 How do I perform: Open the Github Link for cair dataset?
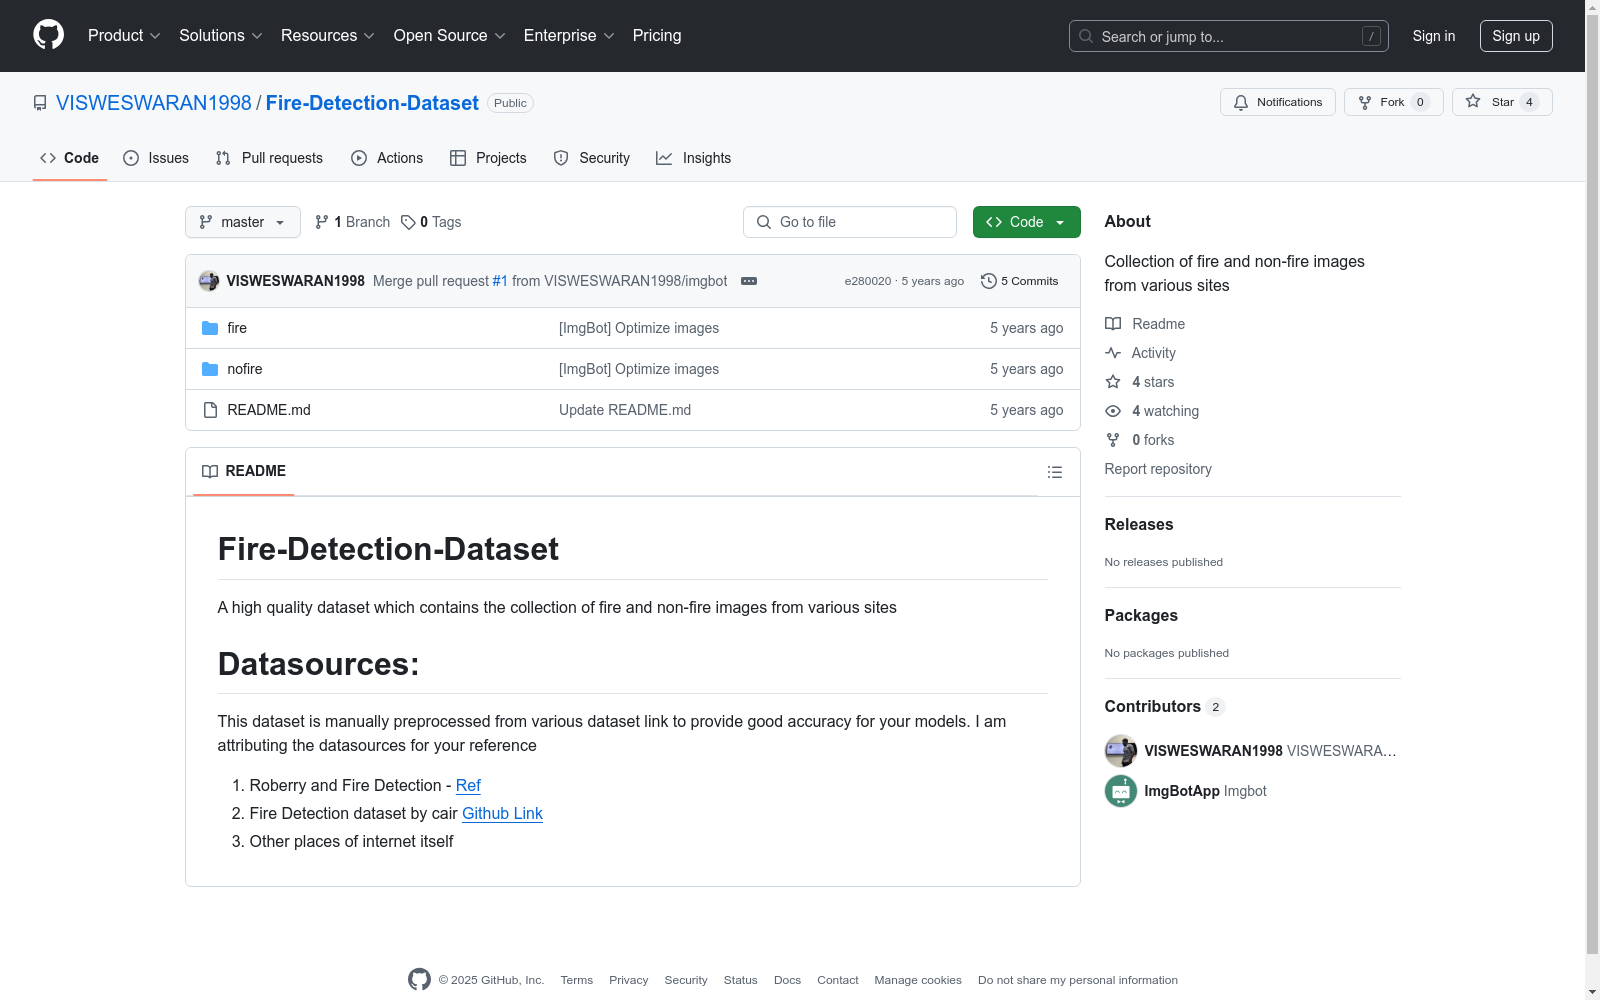click(x=502, y=813)
